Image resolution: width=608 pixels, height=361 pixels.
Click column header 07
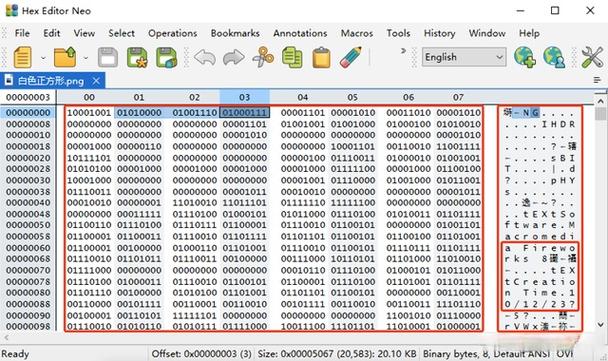[x=458, y=97]
